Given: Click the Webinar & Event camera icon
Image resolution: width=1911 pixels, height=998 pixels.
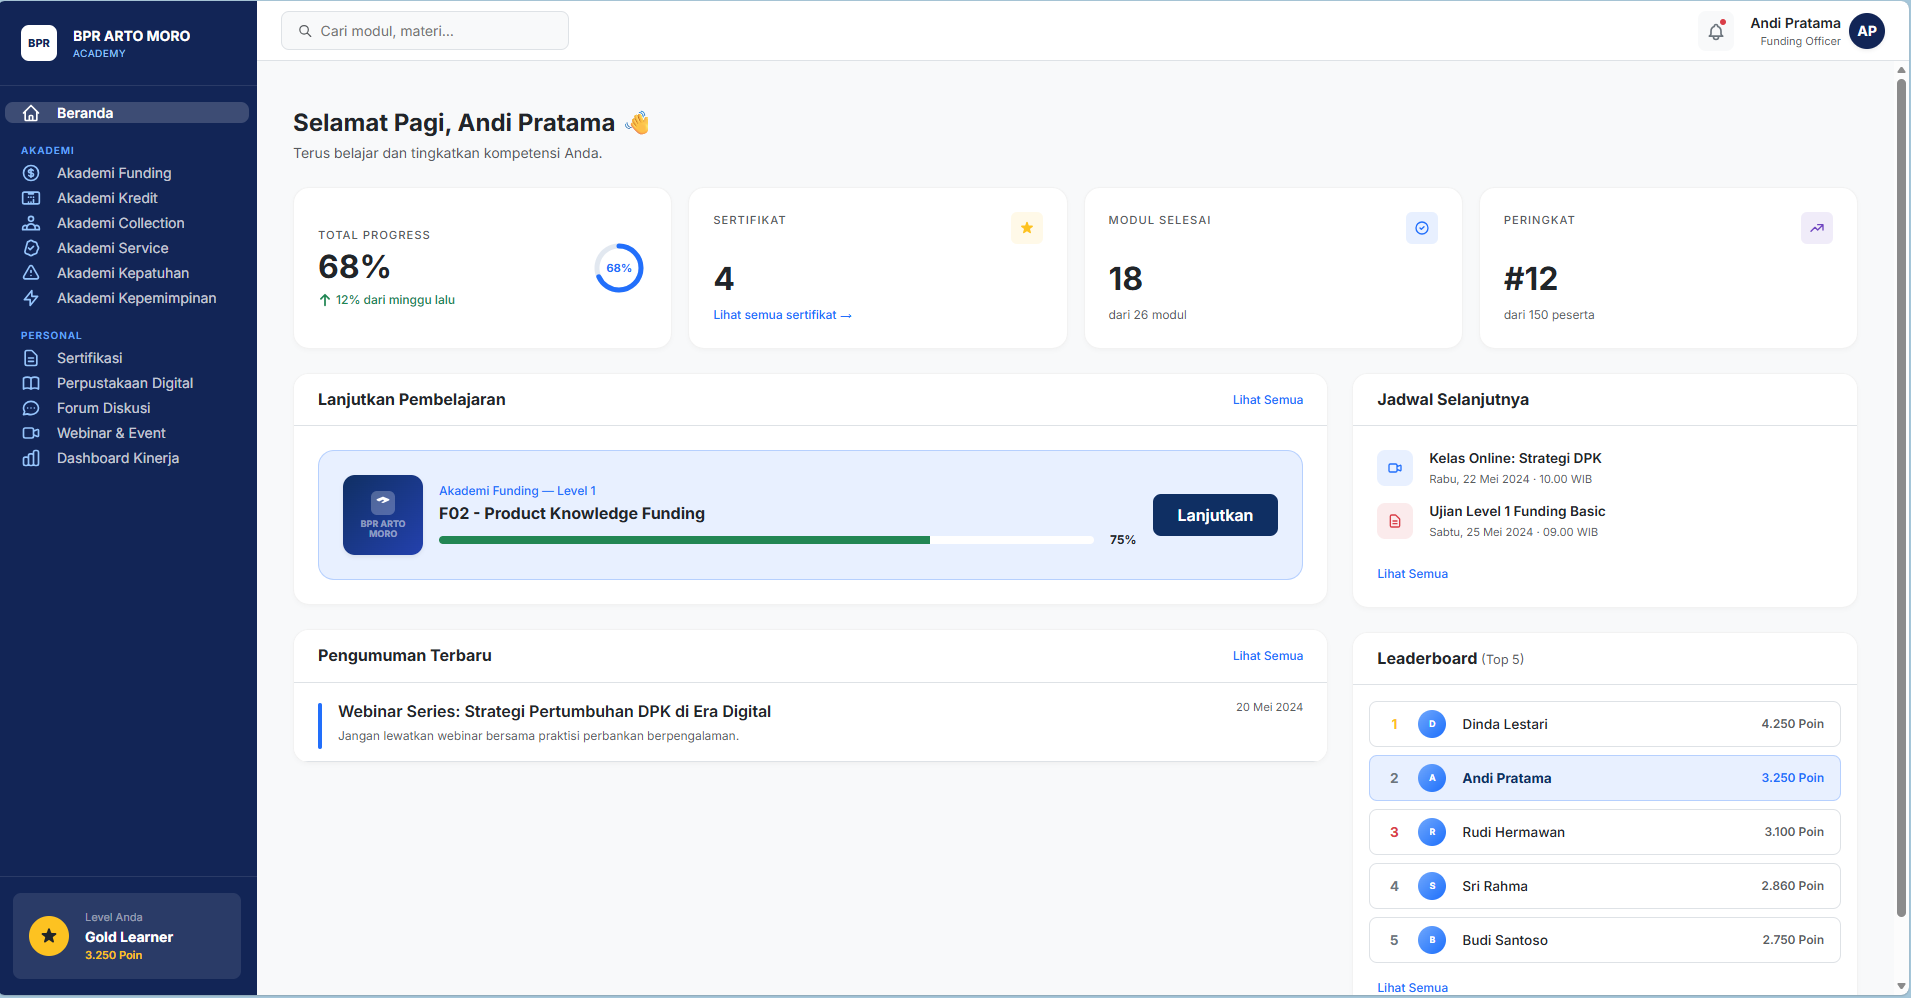Looking at the screenshot, I should 31,433.
